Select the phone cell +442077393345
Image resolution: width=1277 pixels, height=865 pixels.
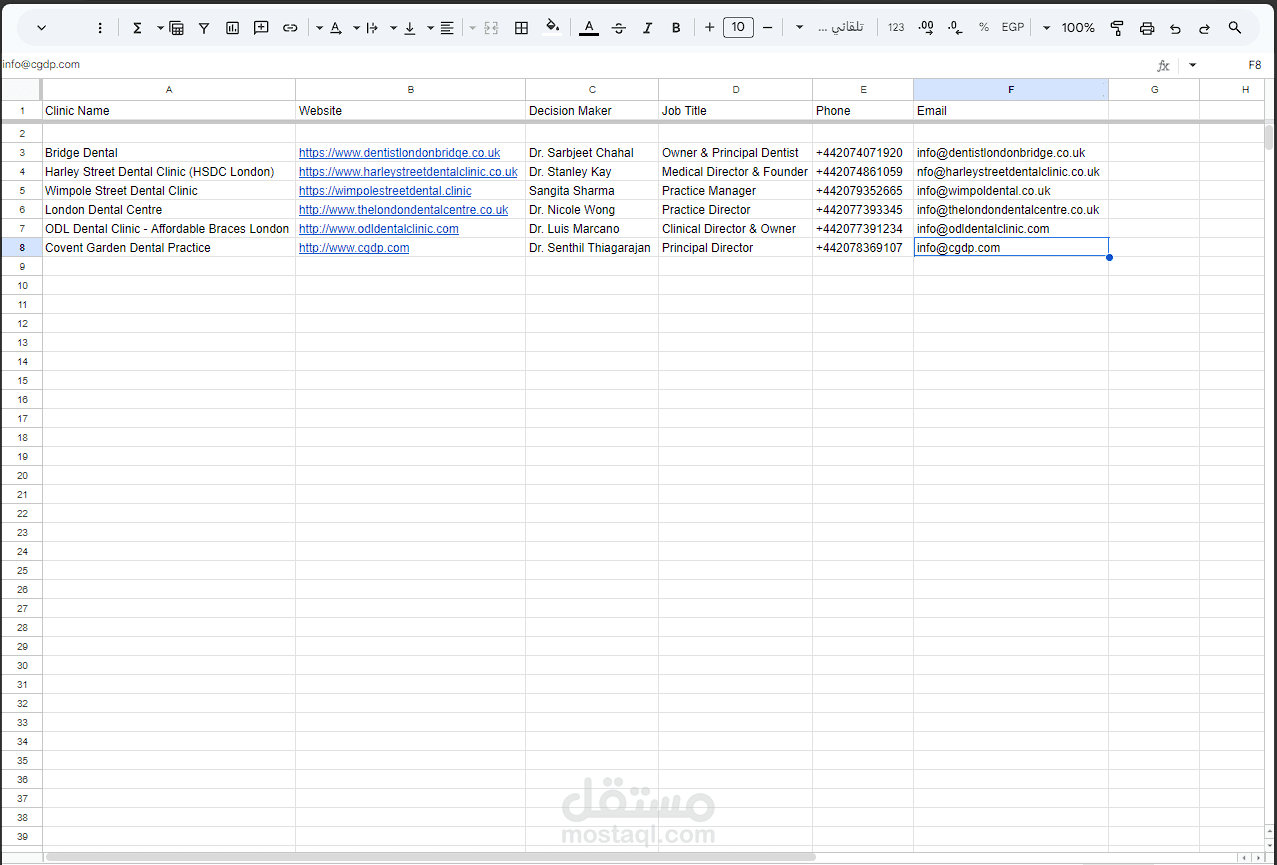click(863, 210)
